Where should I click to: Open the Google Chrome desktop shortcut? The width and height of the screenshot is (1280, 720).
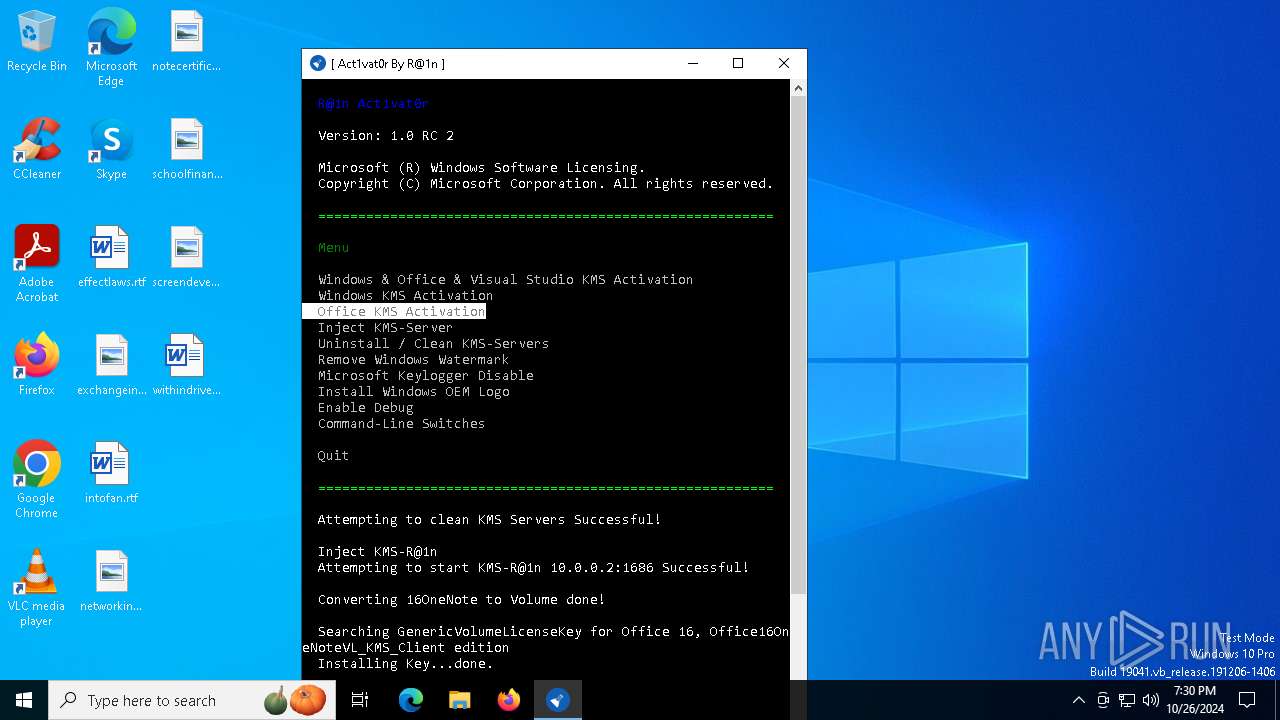pos(37,480)
